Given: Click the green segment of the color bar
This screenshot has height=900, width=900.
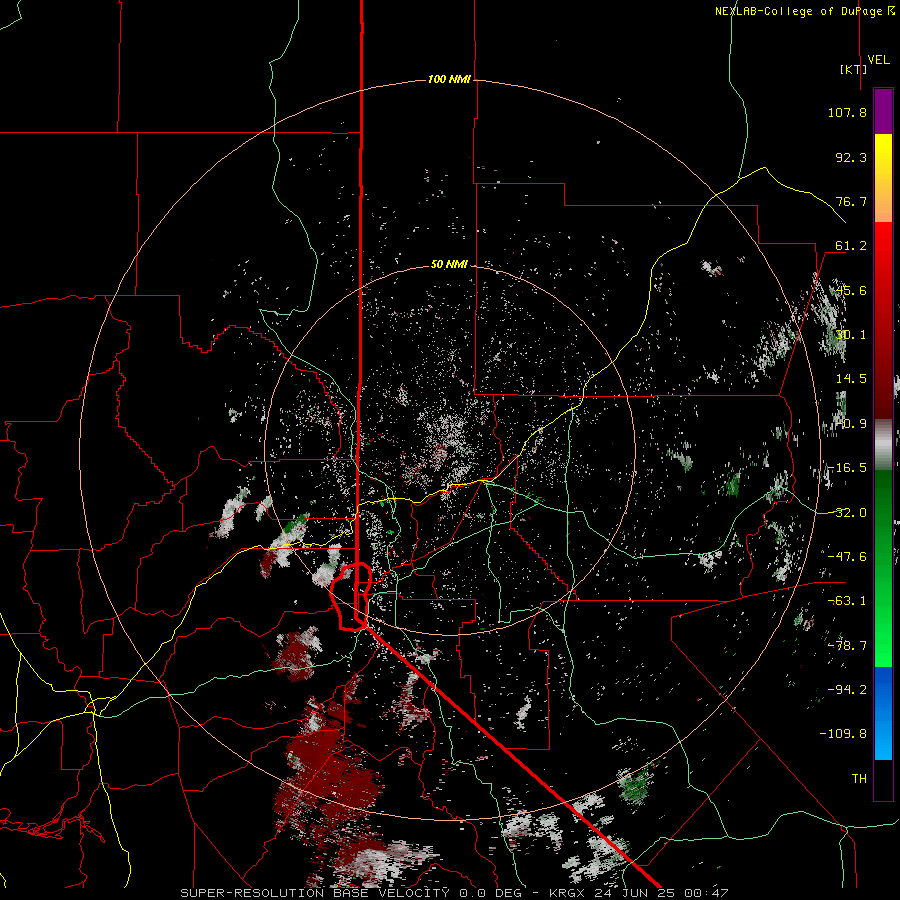Looking at the screenshot, I should 883,568.
